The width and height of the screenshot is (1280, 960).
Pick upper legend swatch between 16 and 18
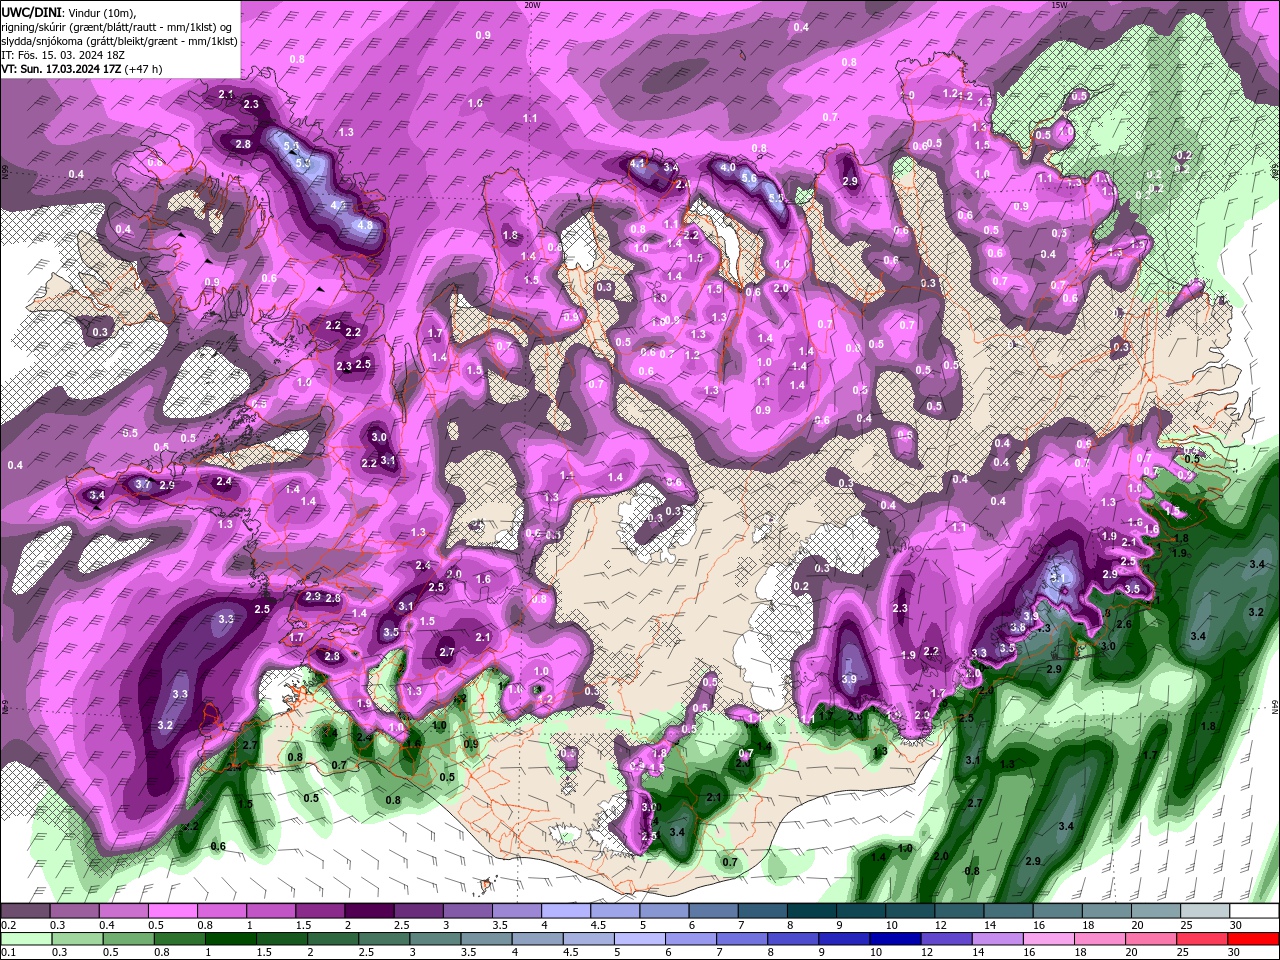pos(1058,912)
